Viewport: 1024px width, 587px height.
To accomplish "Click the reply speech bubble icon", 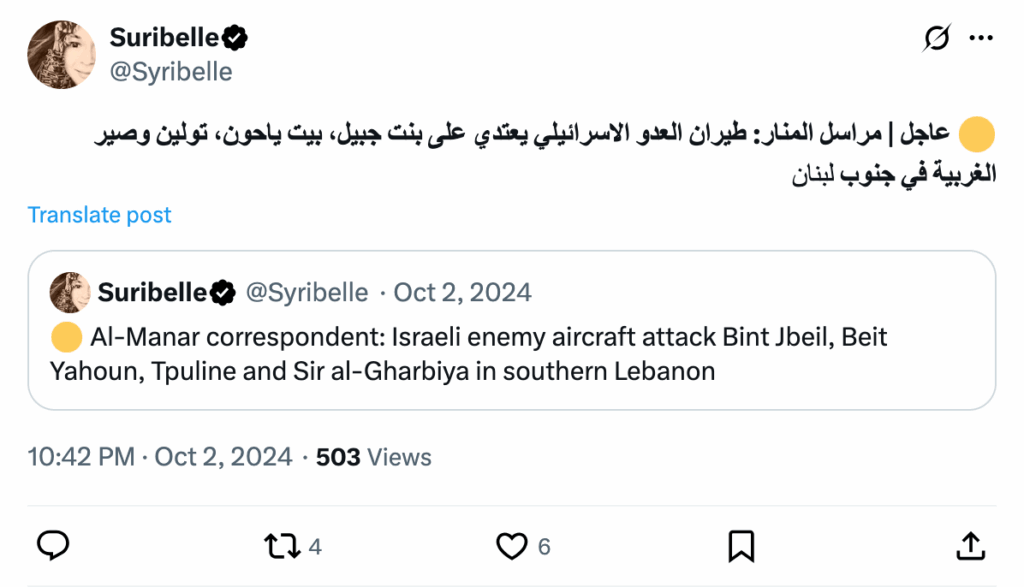I will click(53, 545).
